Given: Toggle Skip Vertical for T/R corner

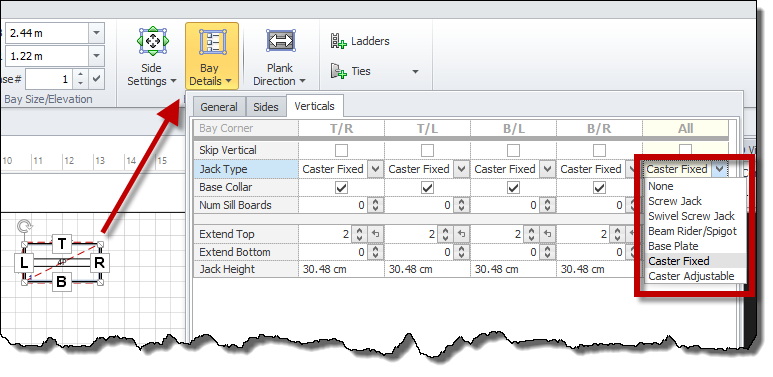Looking at the screenshot, I should [x=341, y=150].
